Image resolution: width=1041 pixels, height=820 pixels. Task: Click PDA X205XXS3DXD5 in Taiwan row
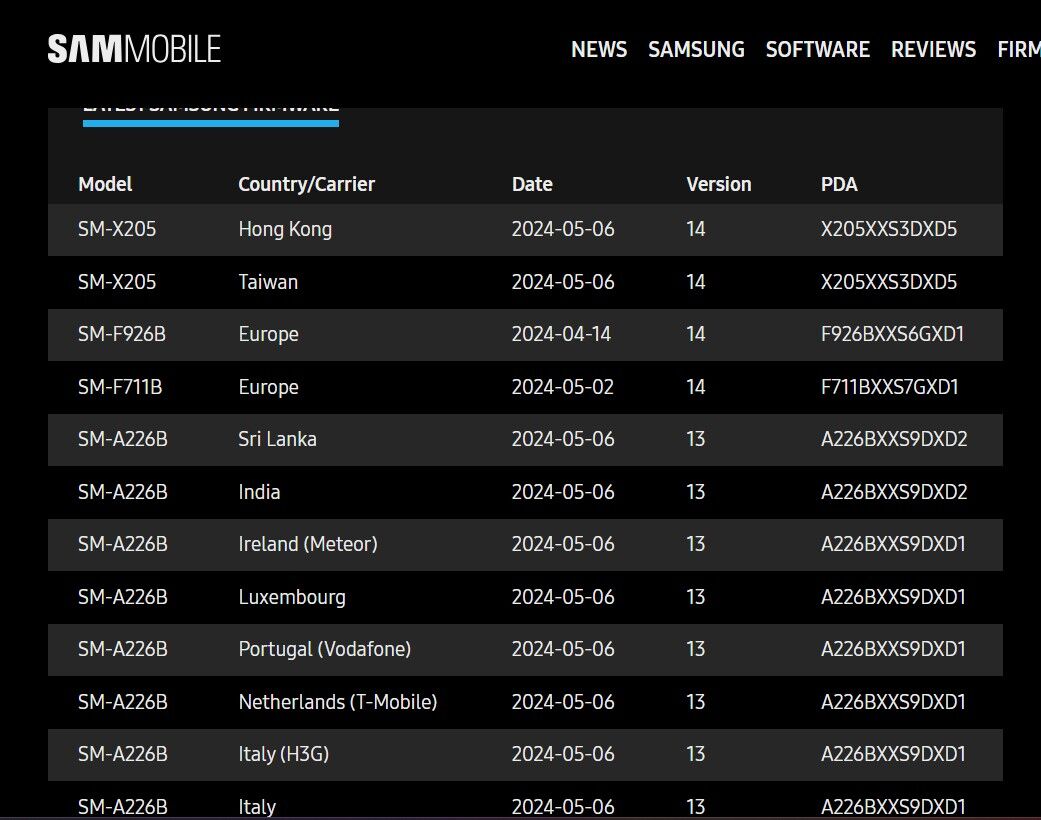[x=888, y=282]
